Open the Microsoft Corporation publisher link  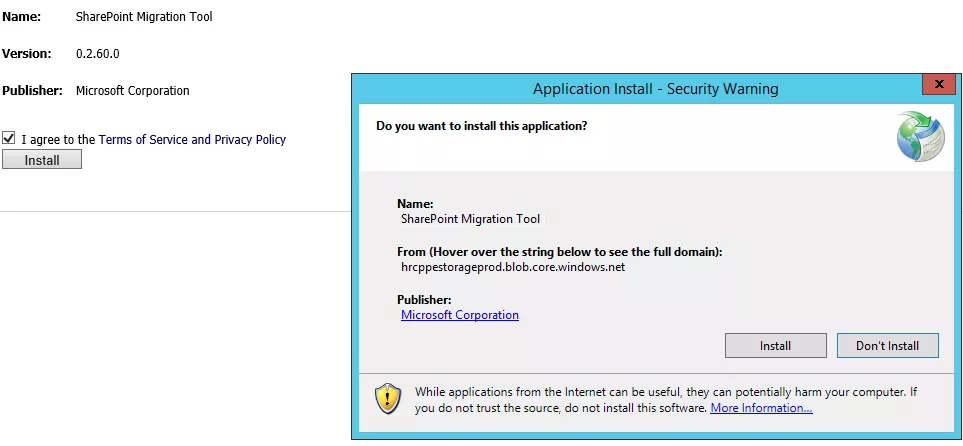(x=459, y=315)
